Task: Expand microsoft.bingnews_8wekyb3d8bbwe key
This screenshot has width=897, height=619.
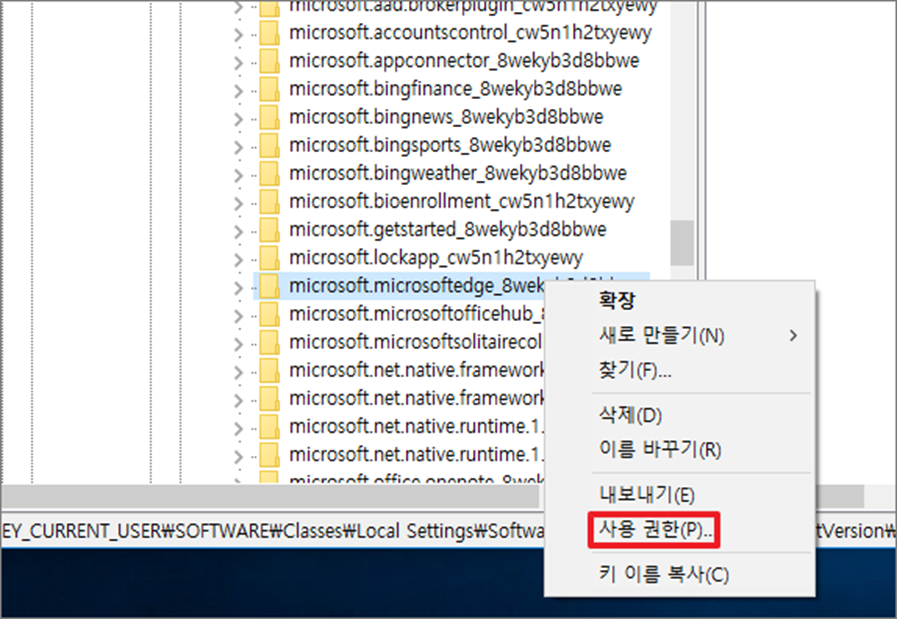Action: click(x=239, y=119)
